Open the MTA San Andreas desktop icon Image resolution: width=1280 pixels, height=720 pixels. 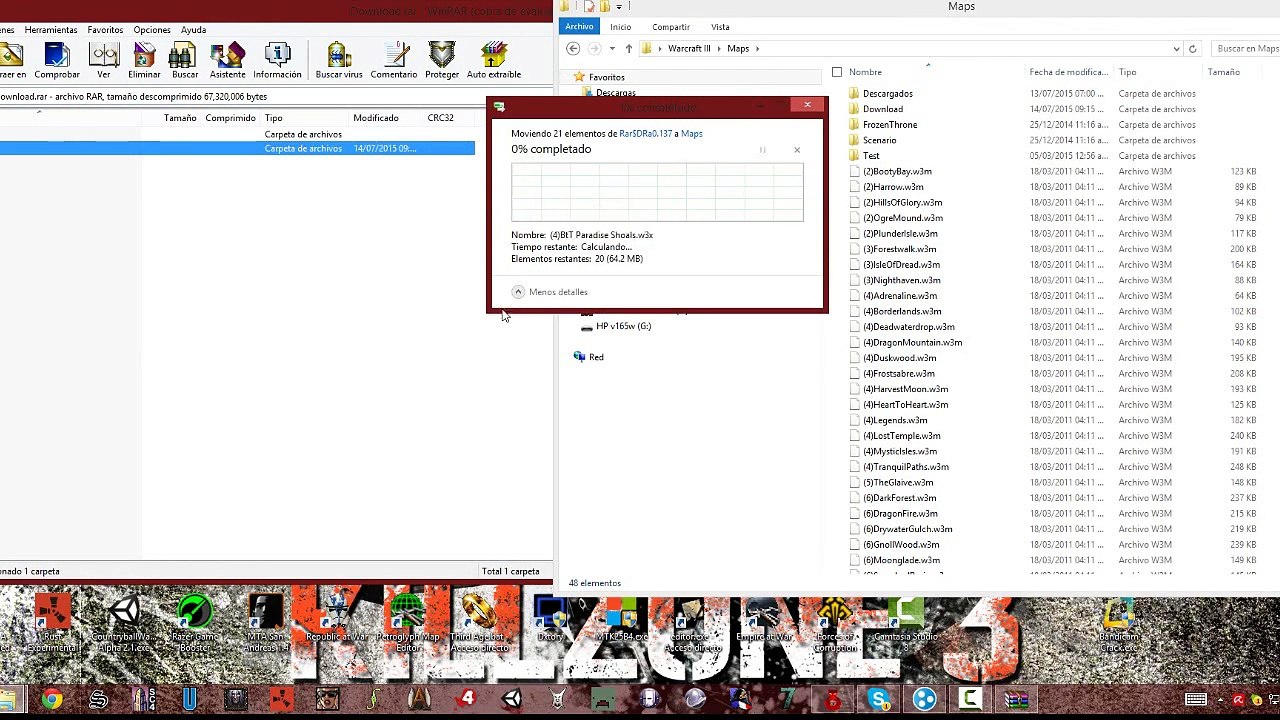[266, 625]
